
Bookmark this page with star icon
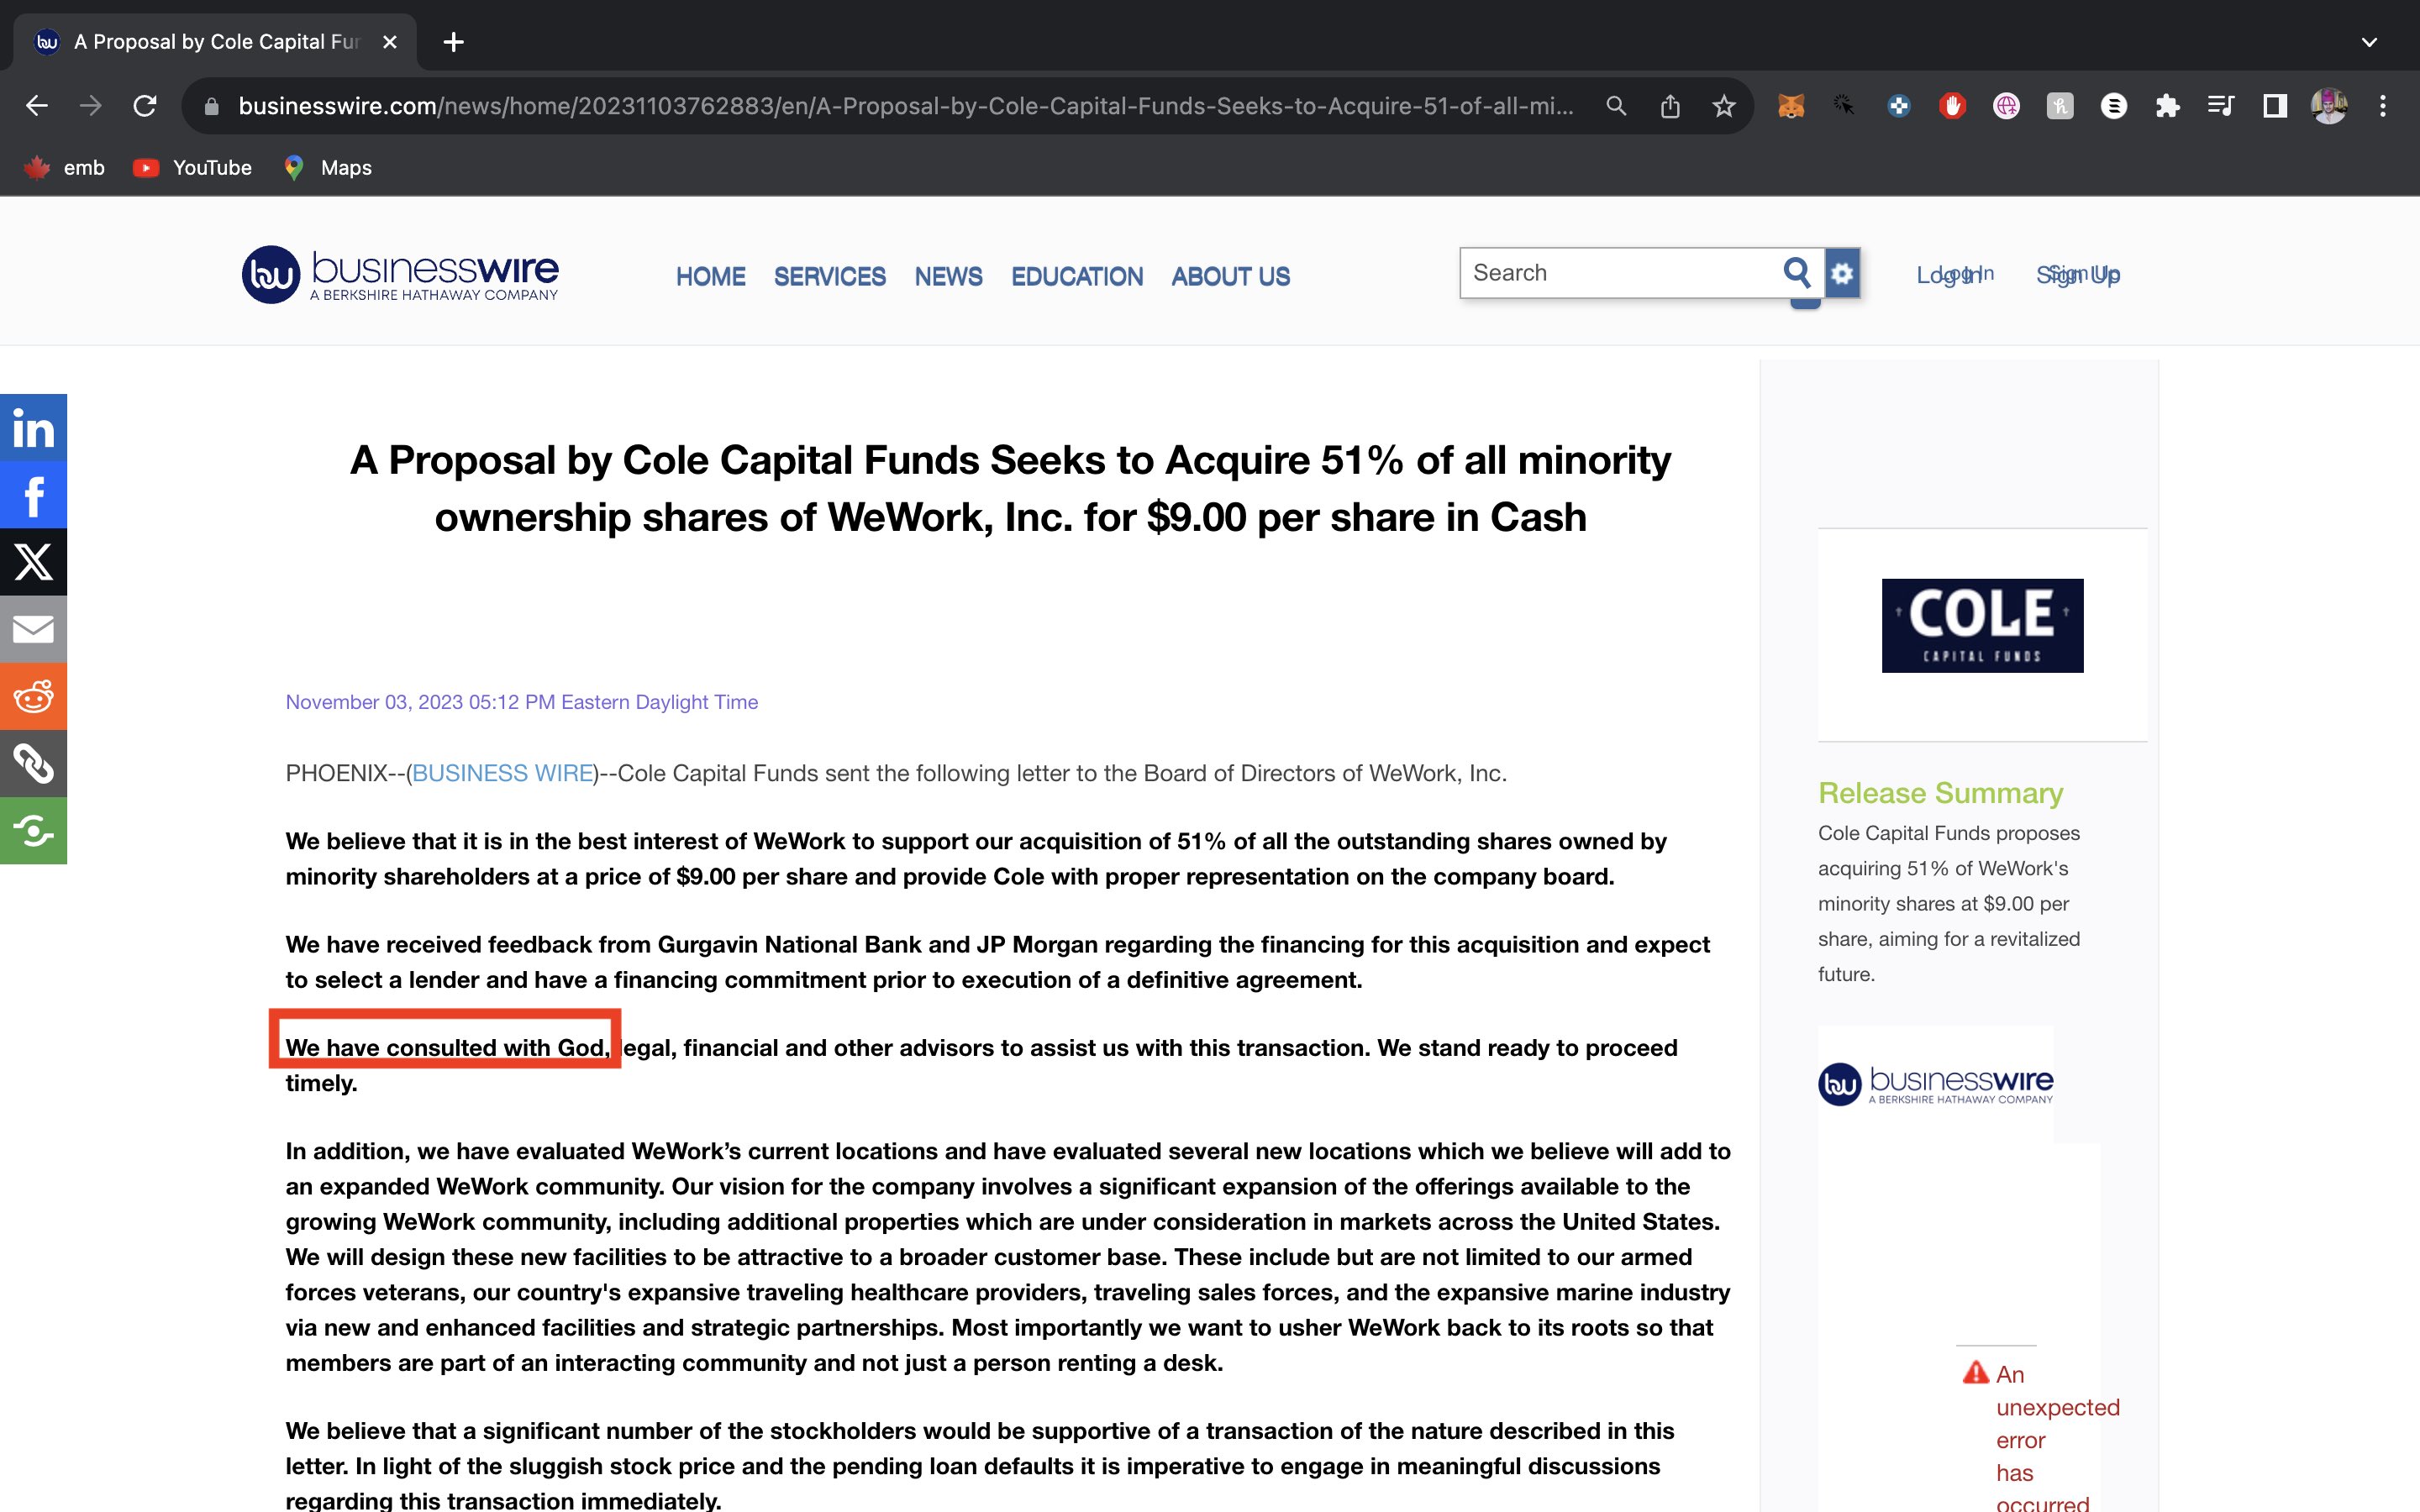tap(1723, 106)
